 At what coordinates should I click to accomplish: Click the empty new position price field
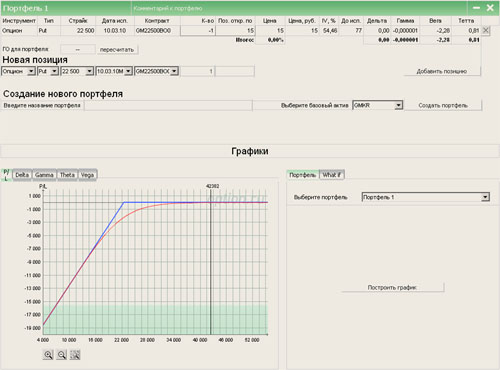click(235, 71)
